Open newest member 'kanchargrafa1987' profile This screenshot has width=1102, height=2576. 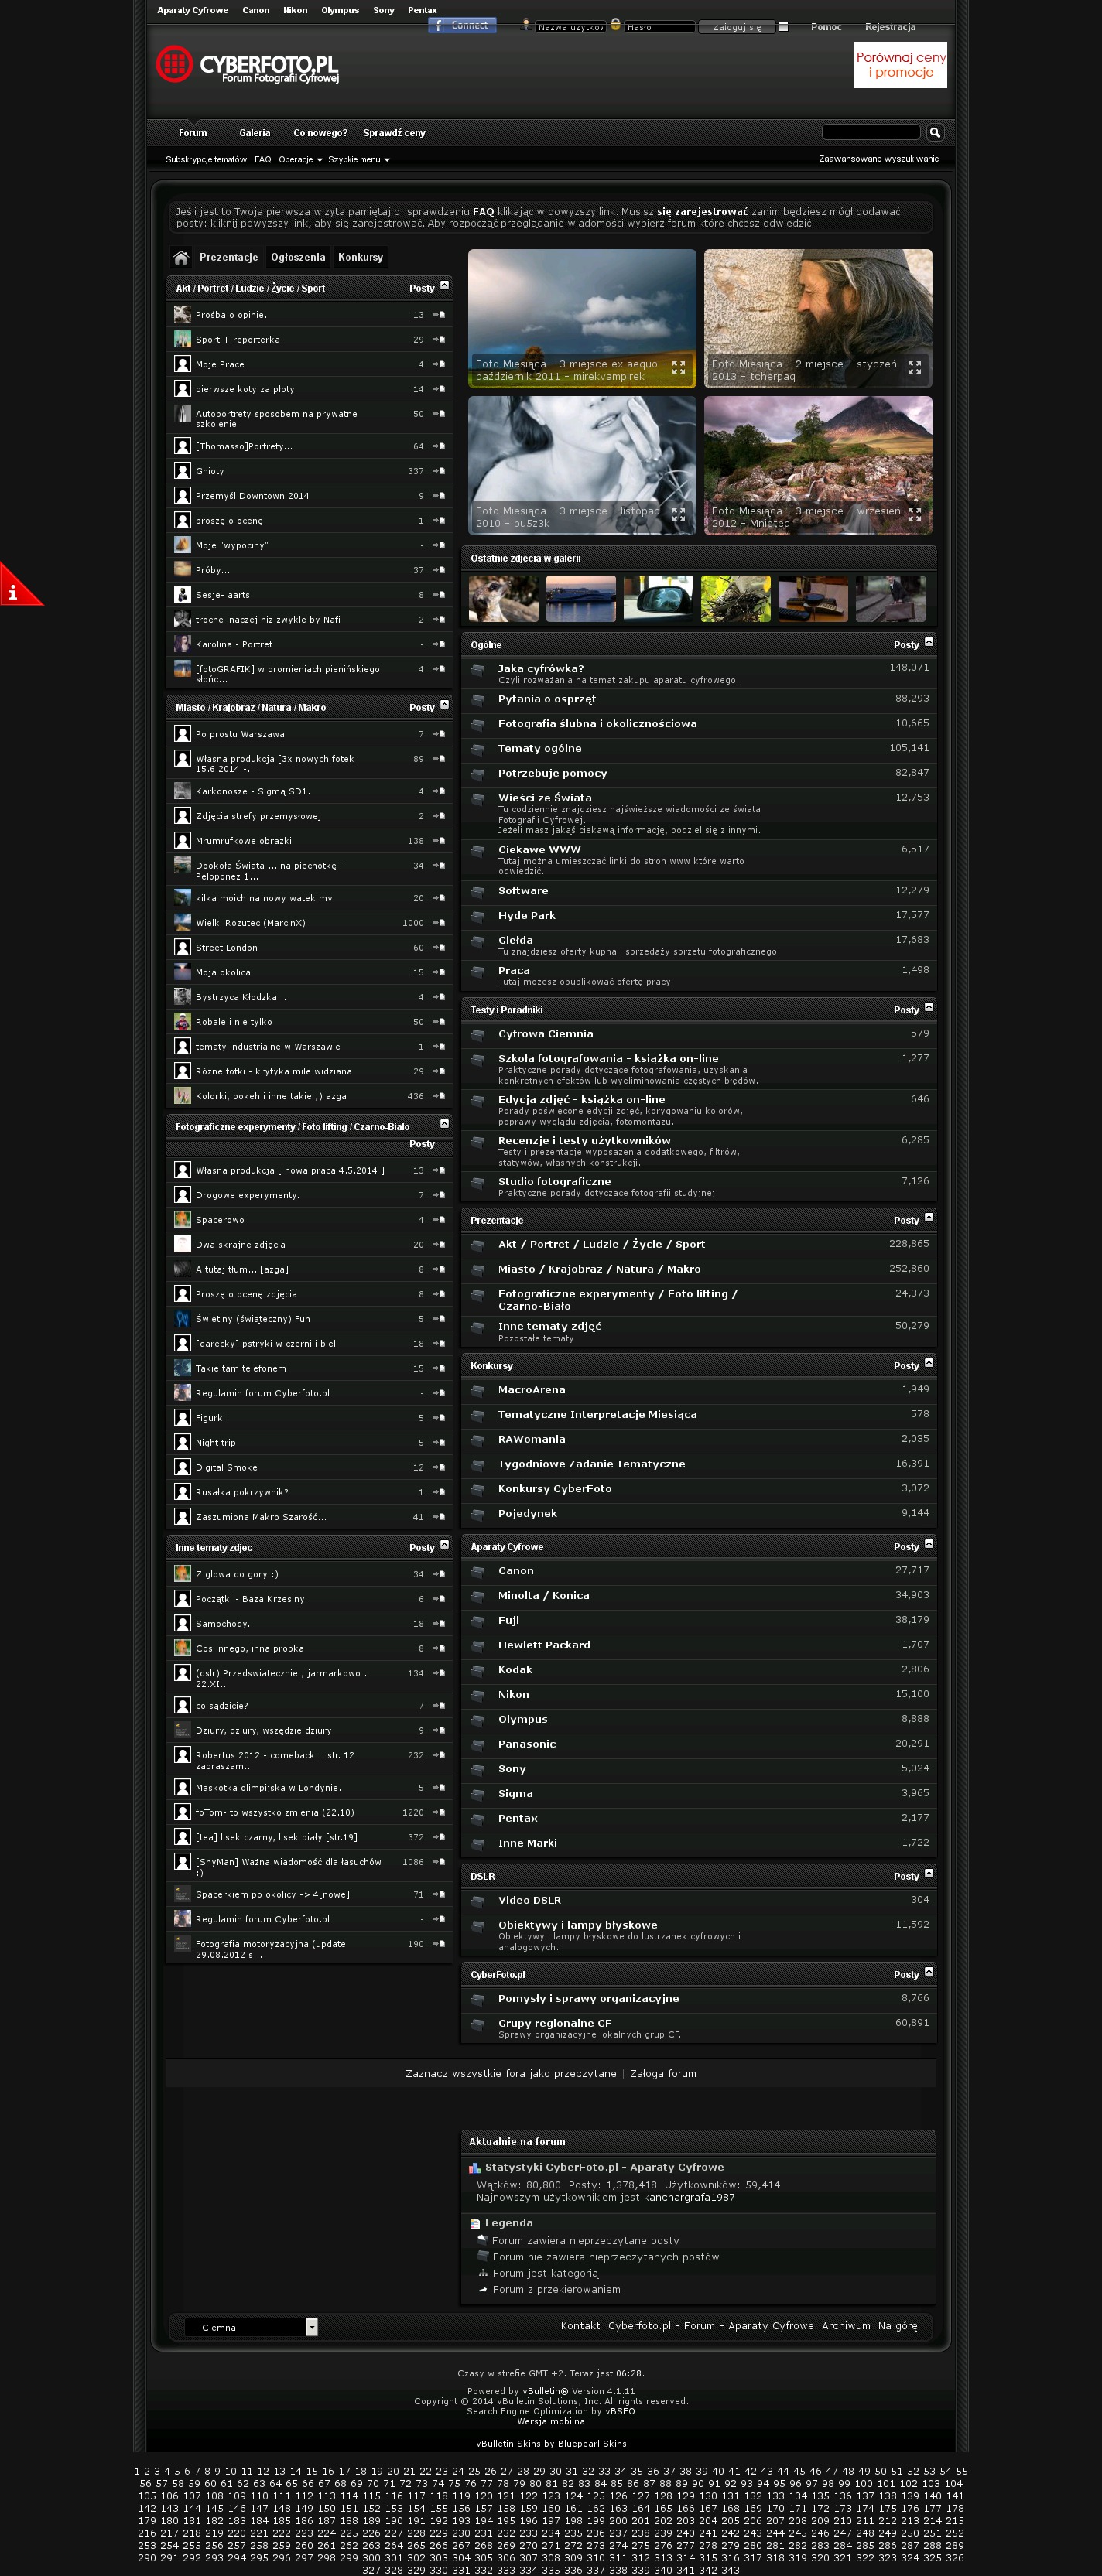click(689, 2198)
